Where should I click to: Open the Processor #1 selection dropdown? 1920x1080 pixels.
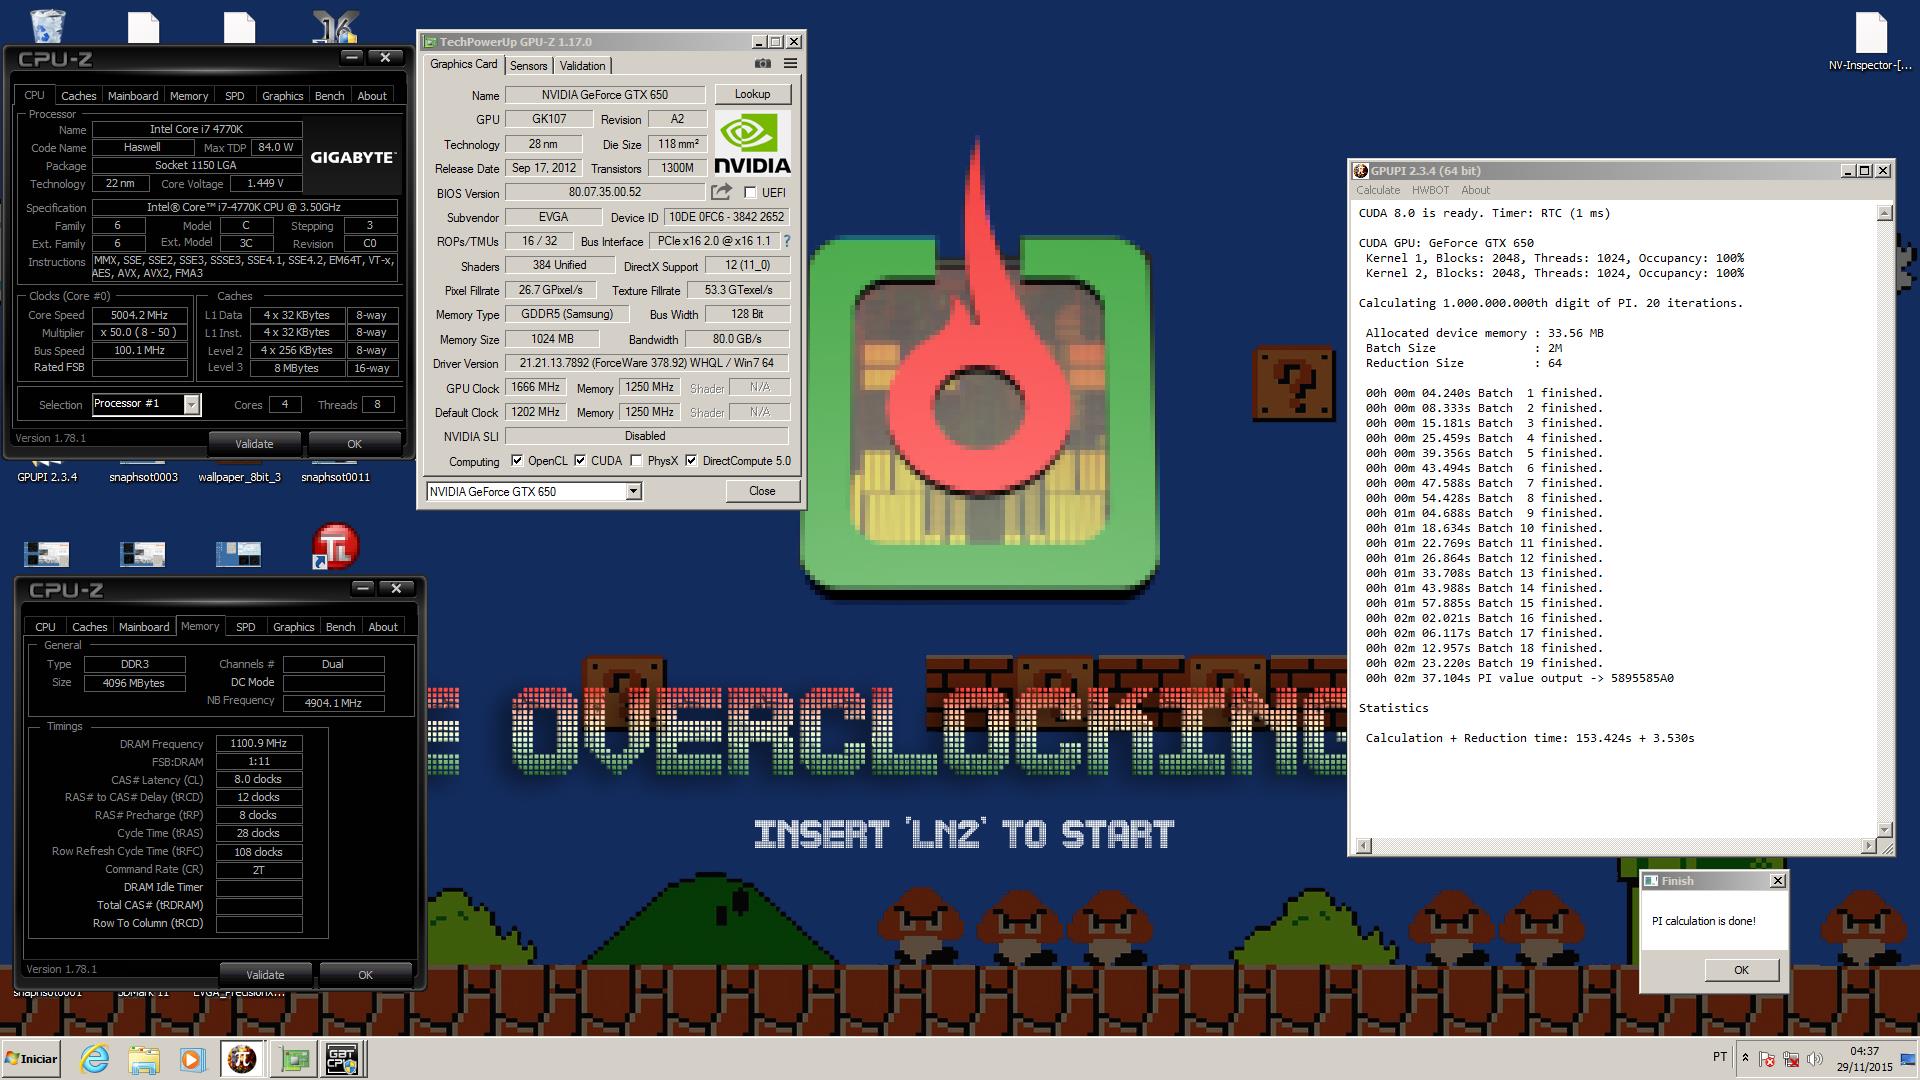[x=191, y=404]
